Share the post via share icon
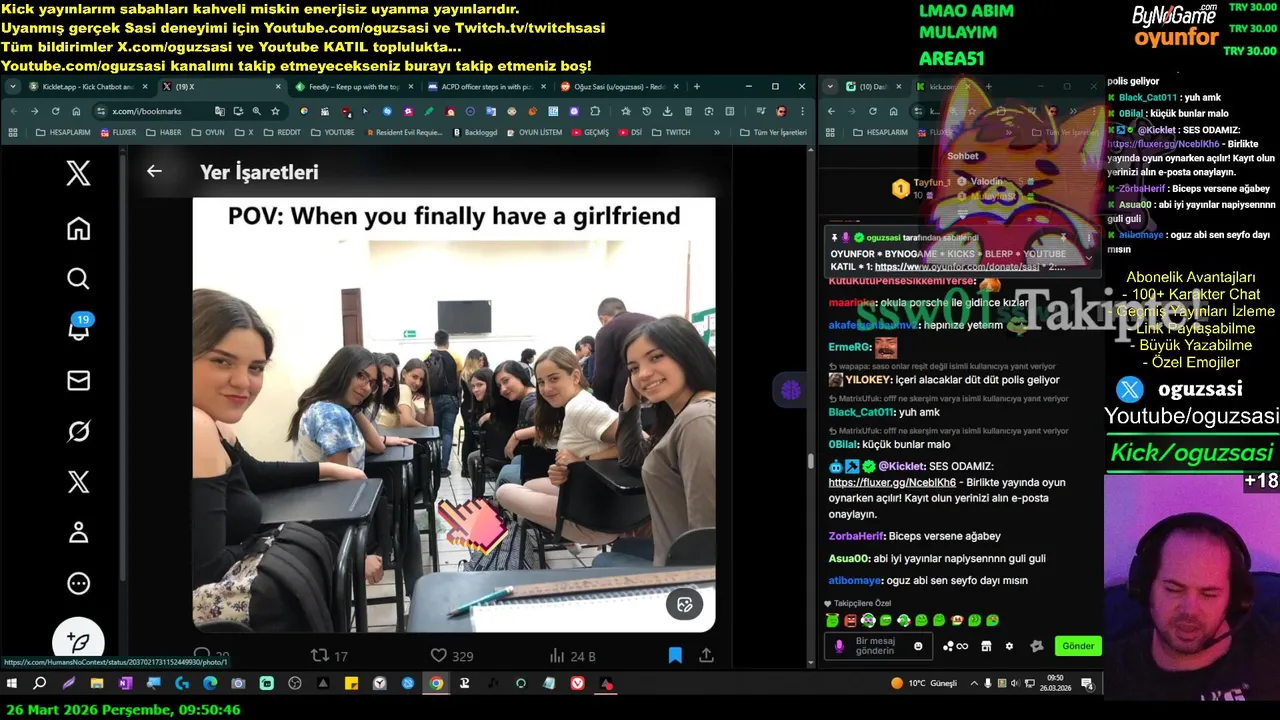Screen dimensions: 1280x720 tap(706, 656)
